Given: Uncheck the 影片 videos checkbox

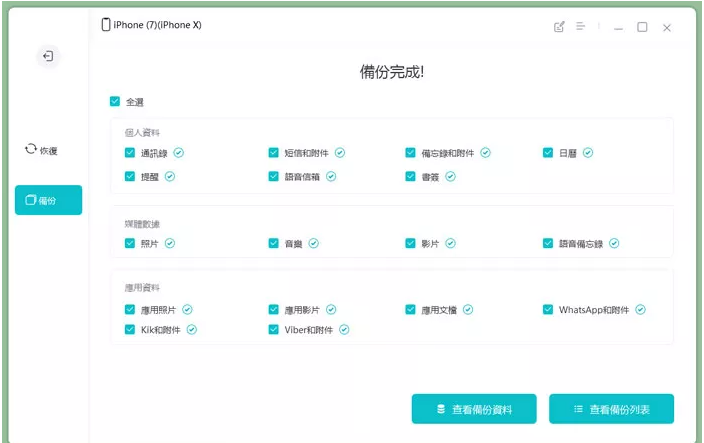Looking at the screenshot, I should click(410, 243).
